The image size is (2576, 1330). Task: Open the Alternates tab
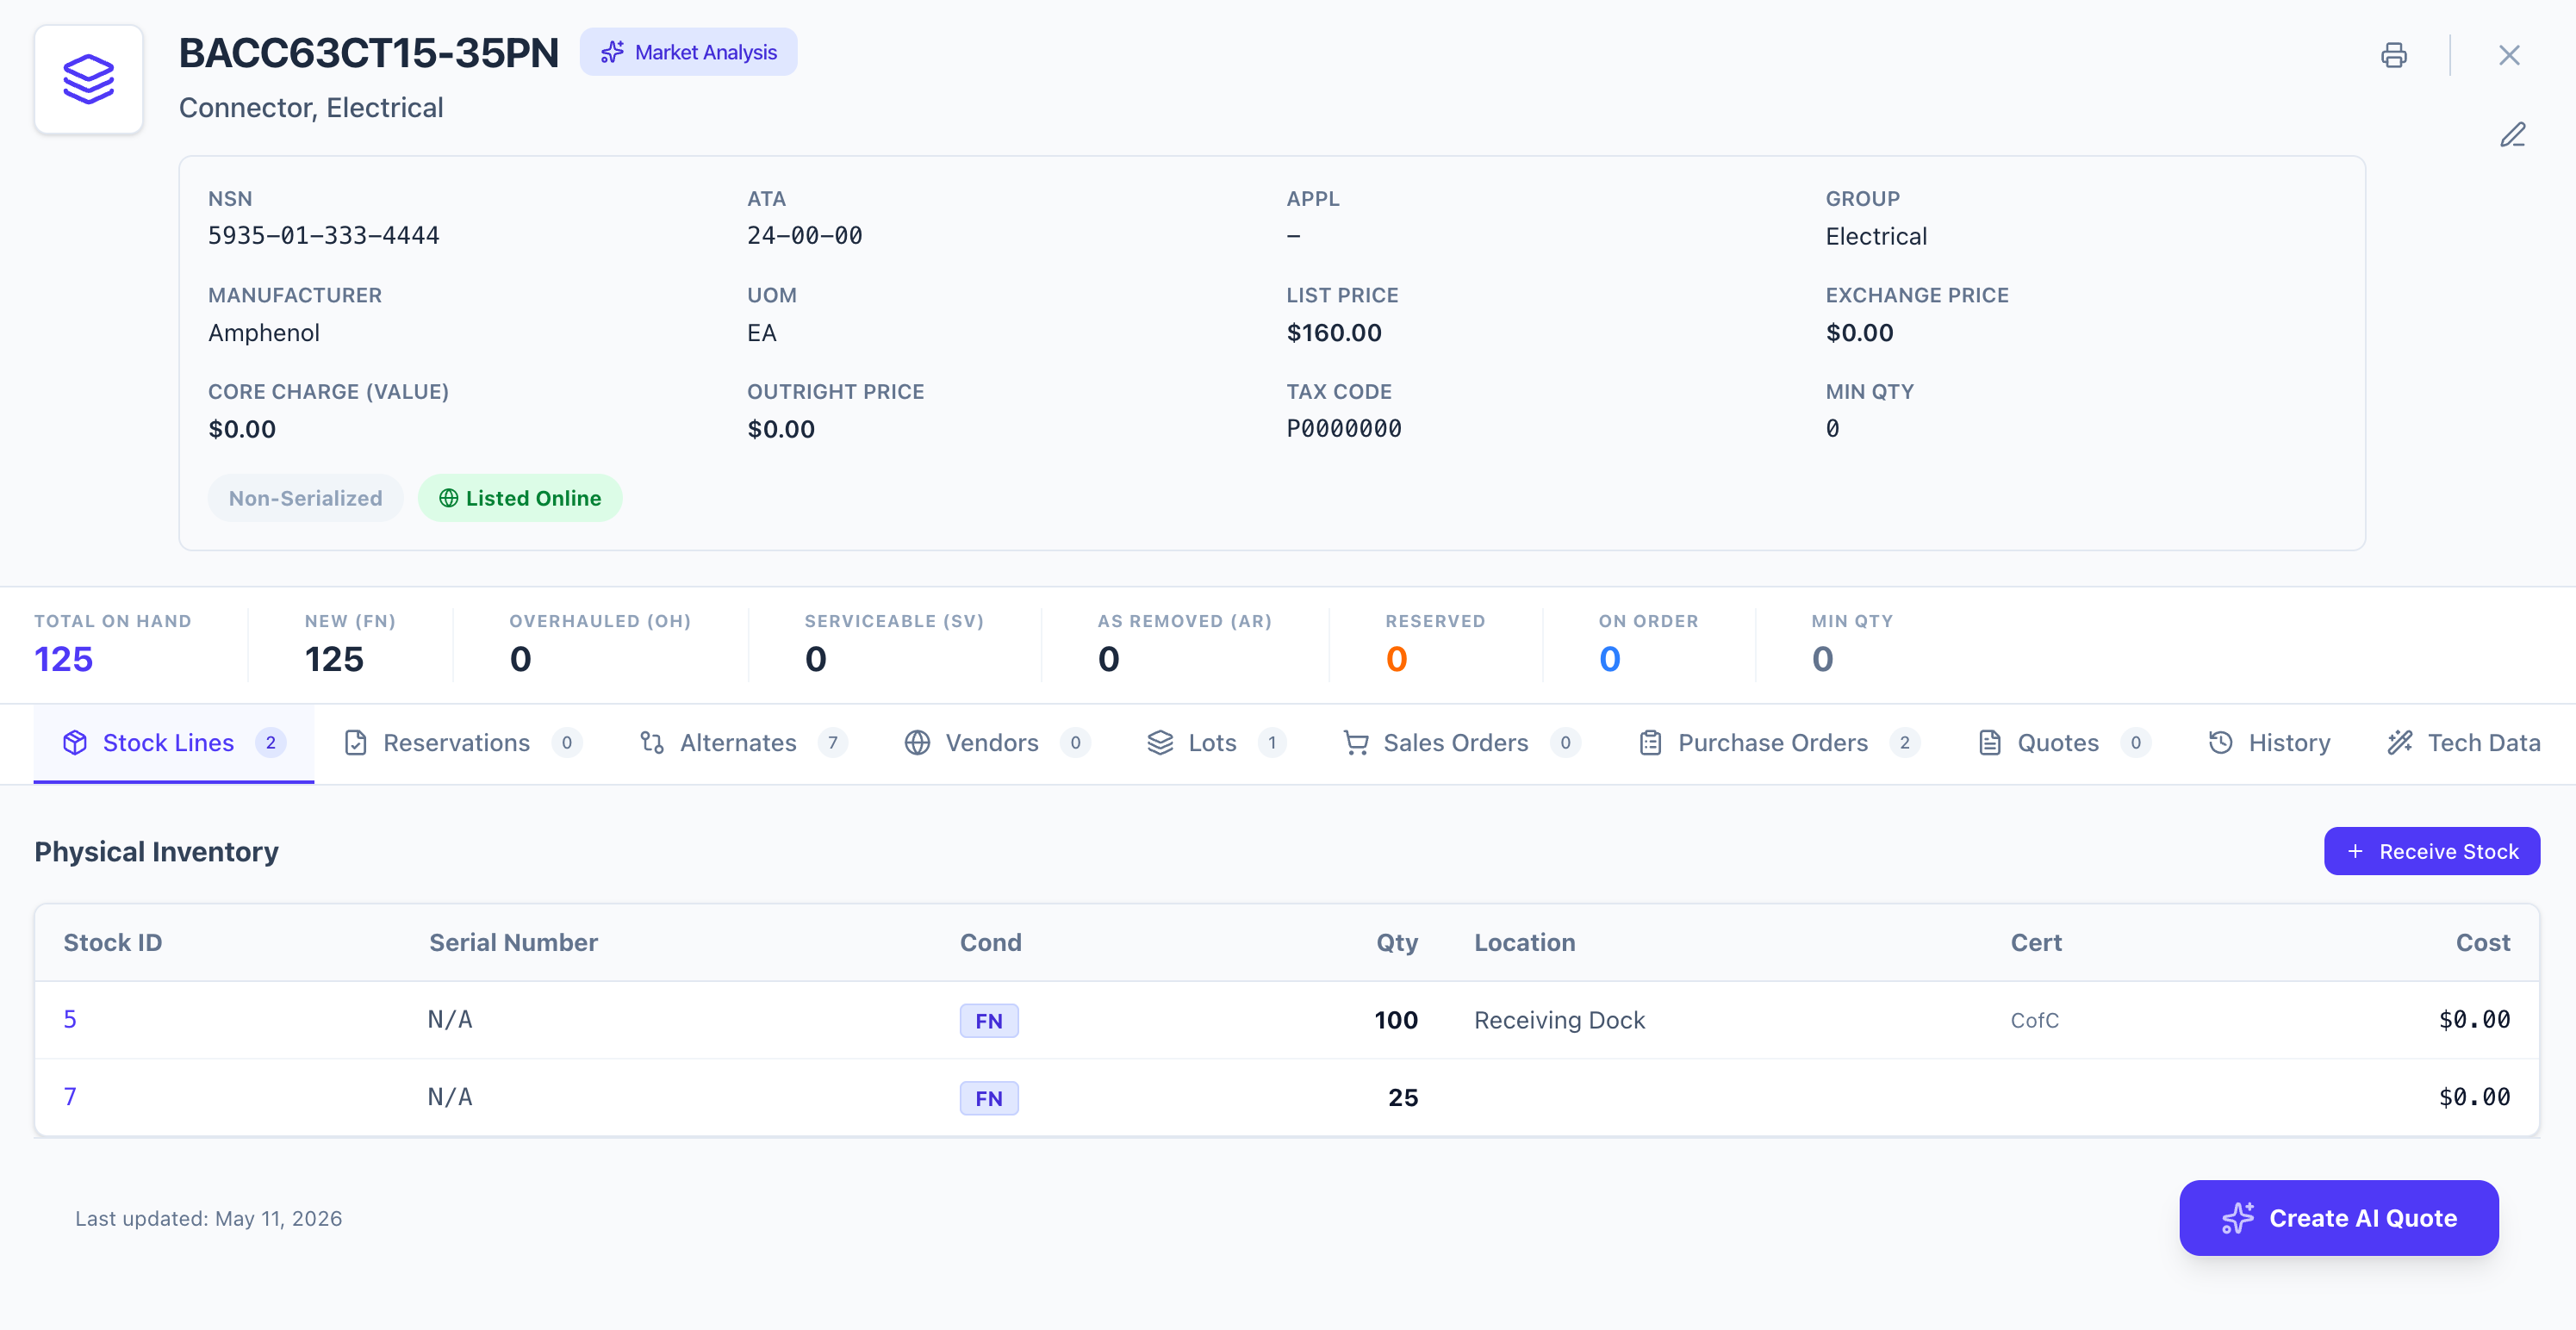743,743
